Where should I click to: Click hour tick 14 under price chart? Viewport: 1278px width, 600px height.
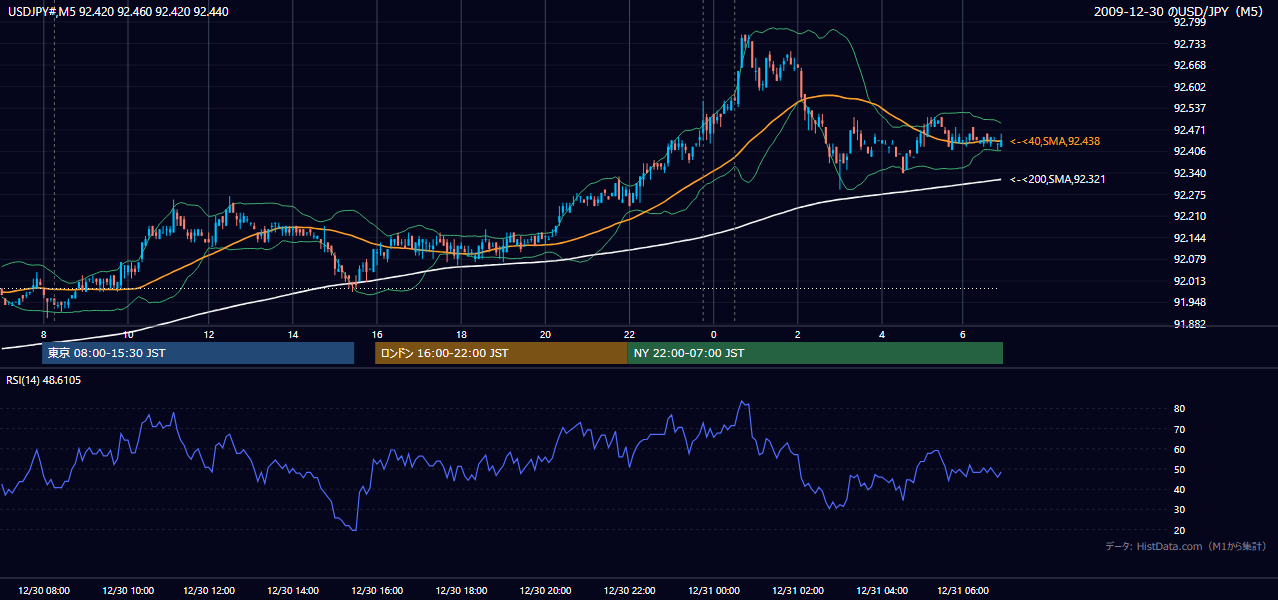[x=292, y=334]
